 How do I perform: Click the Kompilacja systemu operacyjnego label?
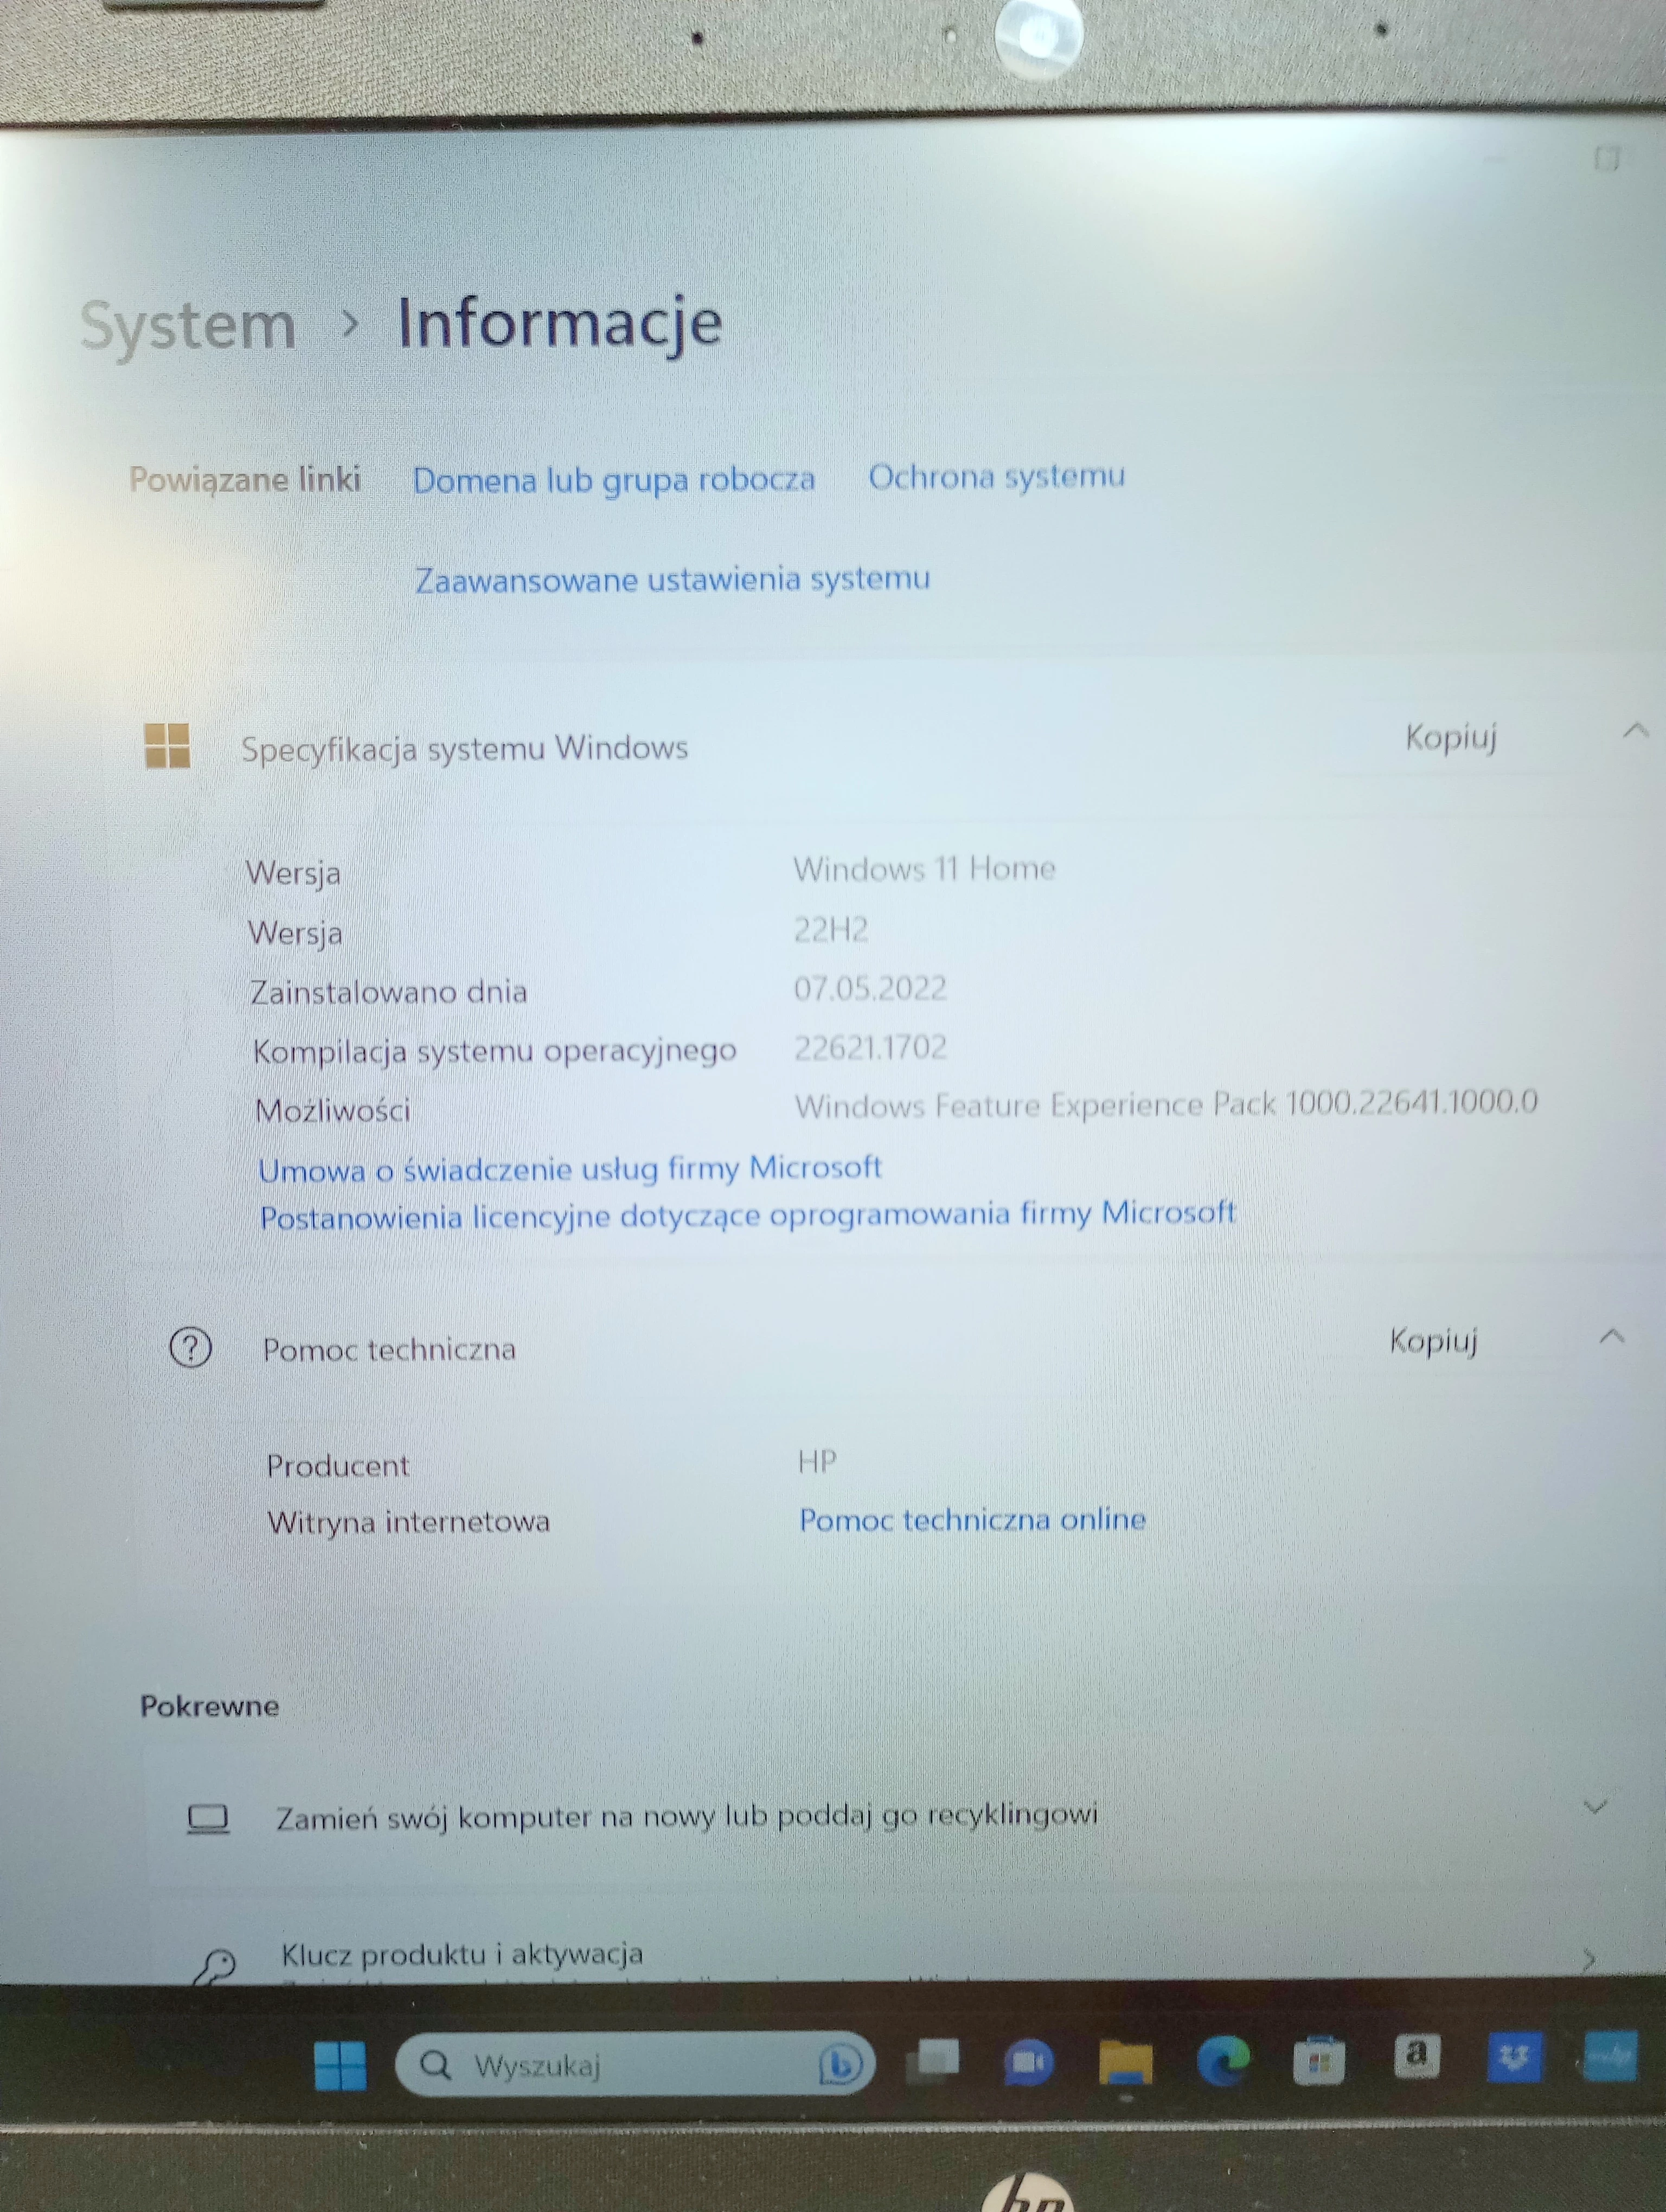pyautogui.click(x=494, y=1051)
